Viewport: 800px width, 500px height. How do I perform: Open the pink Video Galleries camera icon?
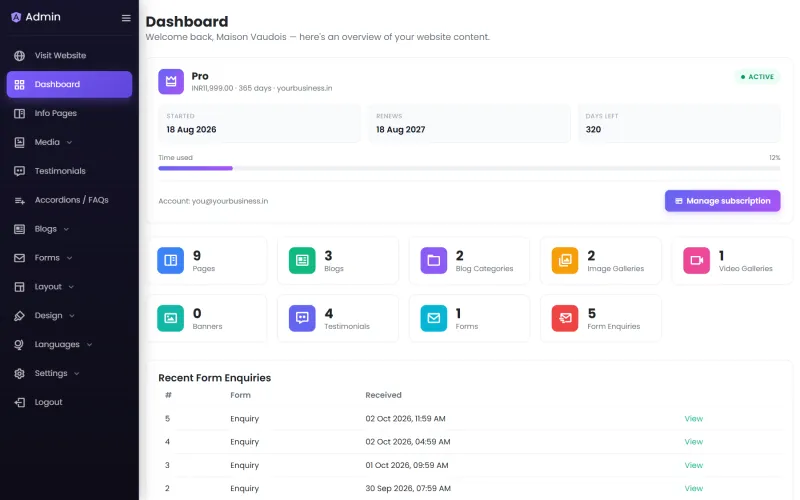tap(696, 261)
